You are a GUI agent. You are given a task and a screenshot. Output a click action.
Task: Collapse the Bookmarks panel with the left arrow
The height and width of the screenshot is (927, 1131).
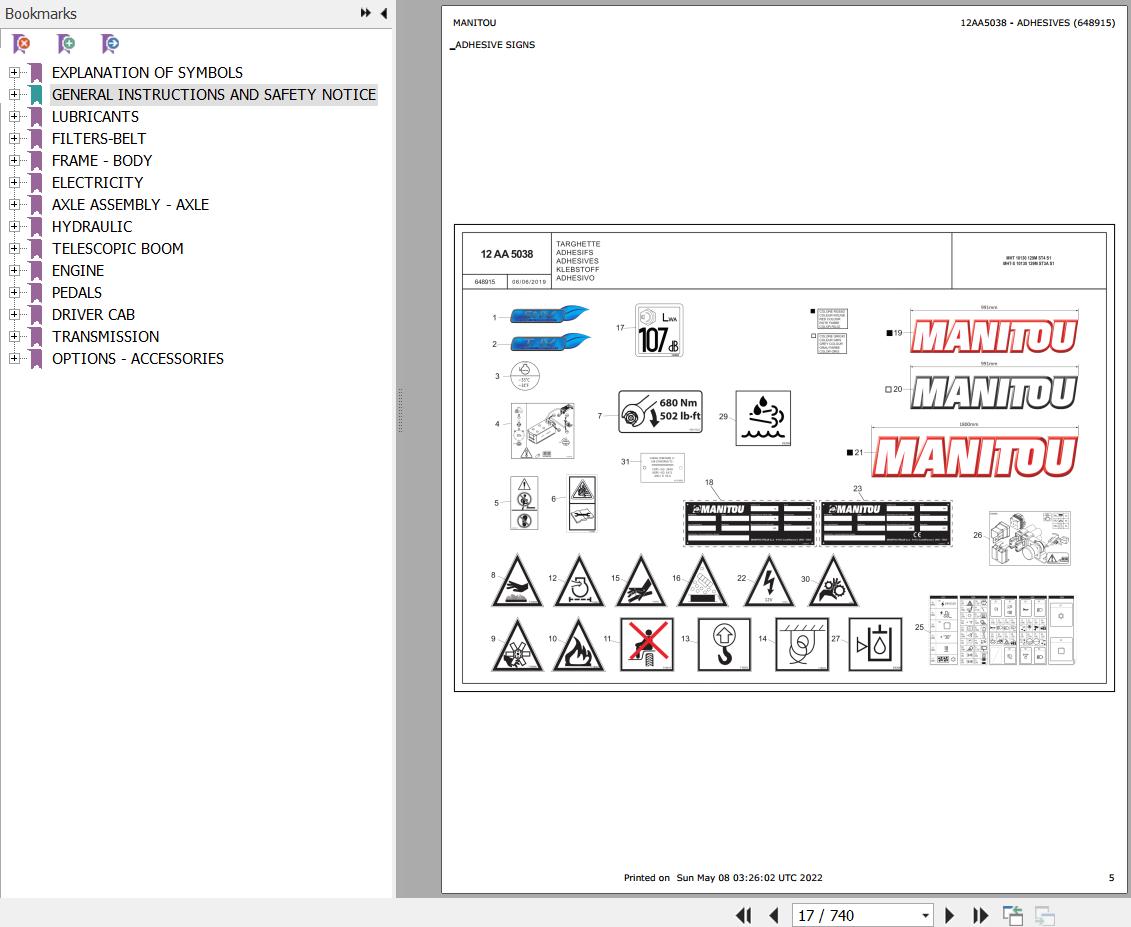click(384, 13)
